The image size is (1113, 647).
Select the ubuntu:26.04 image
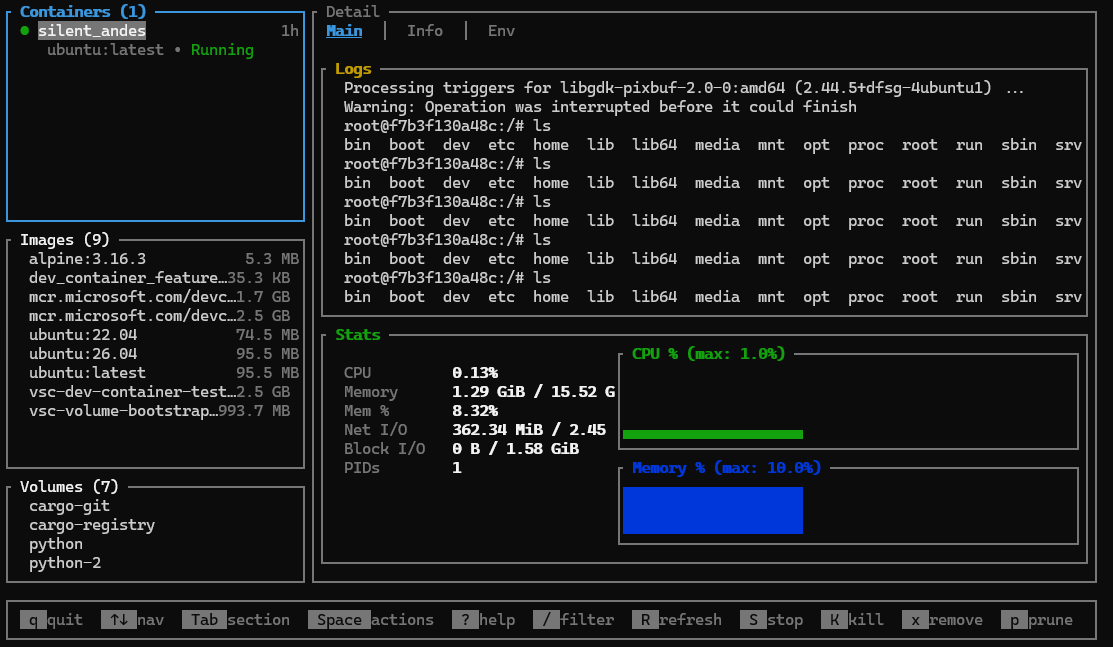163,354
